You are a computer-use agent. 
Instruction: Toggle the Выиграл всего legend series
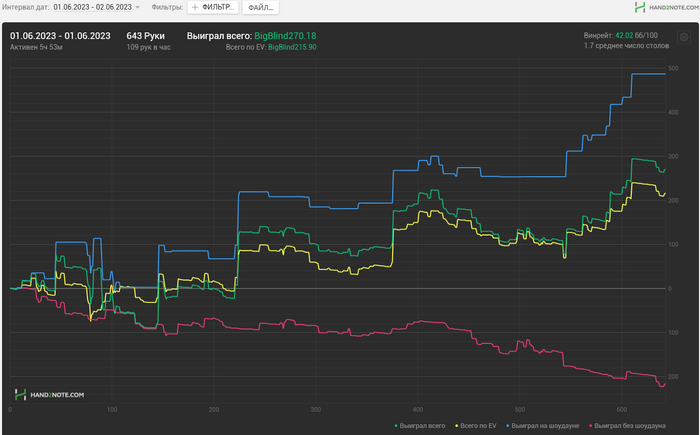tap(420, 426)
